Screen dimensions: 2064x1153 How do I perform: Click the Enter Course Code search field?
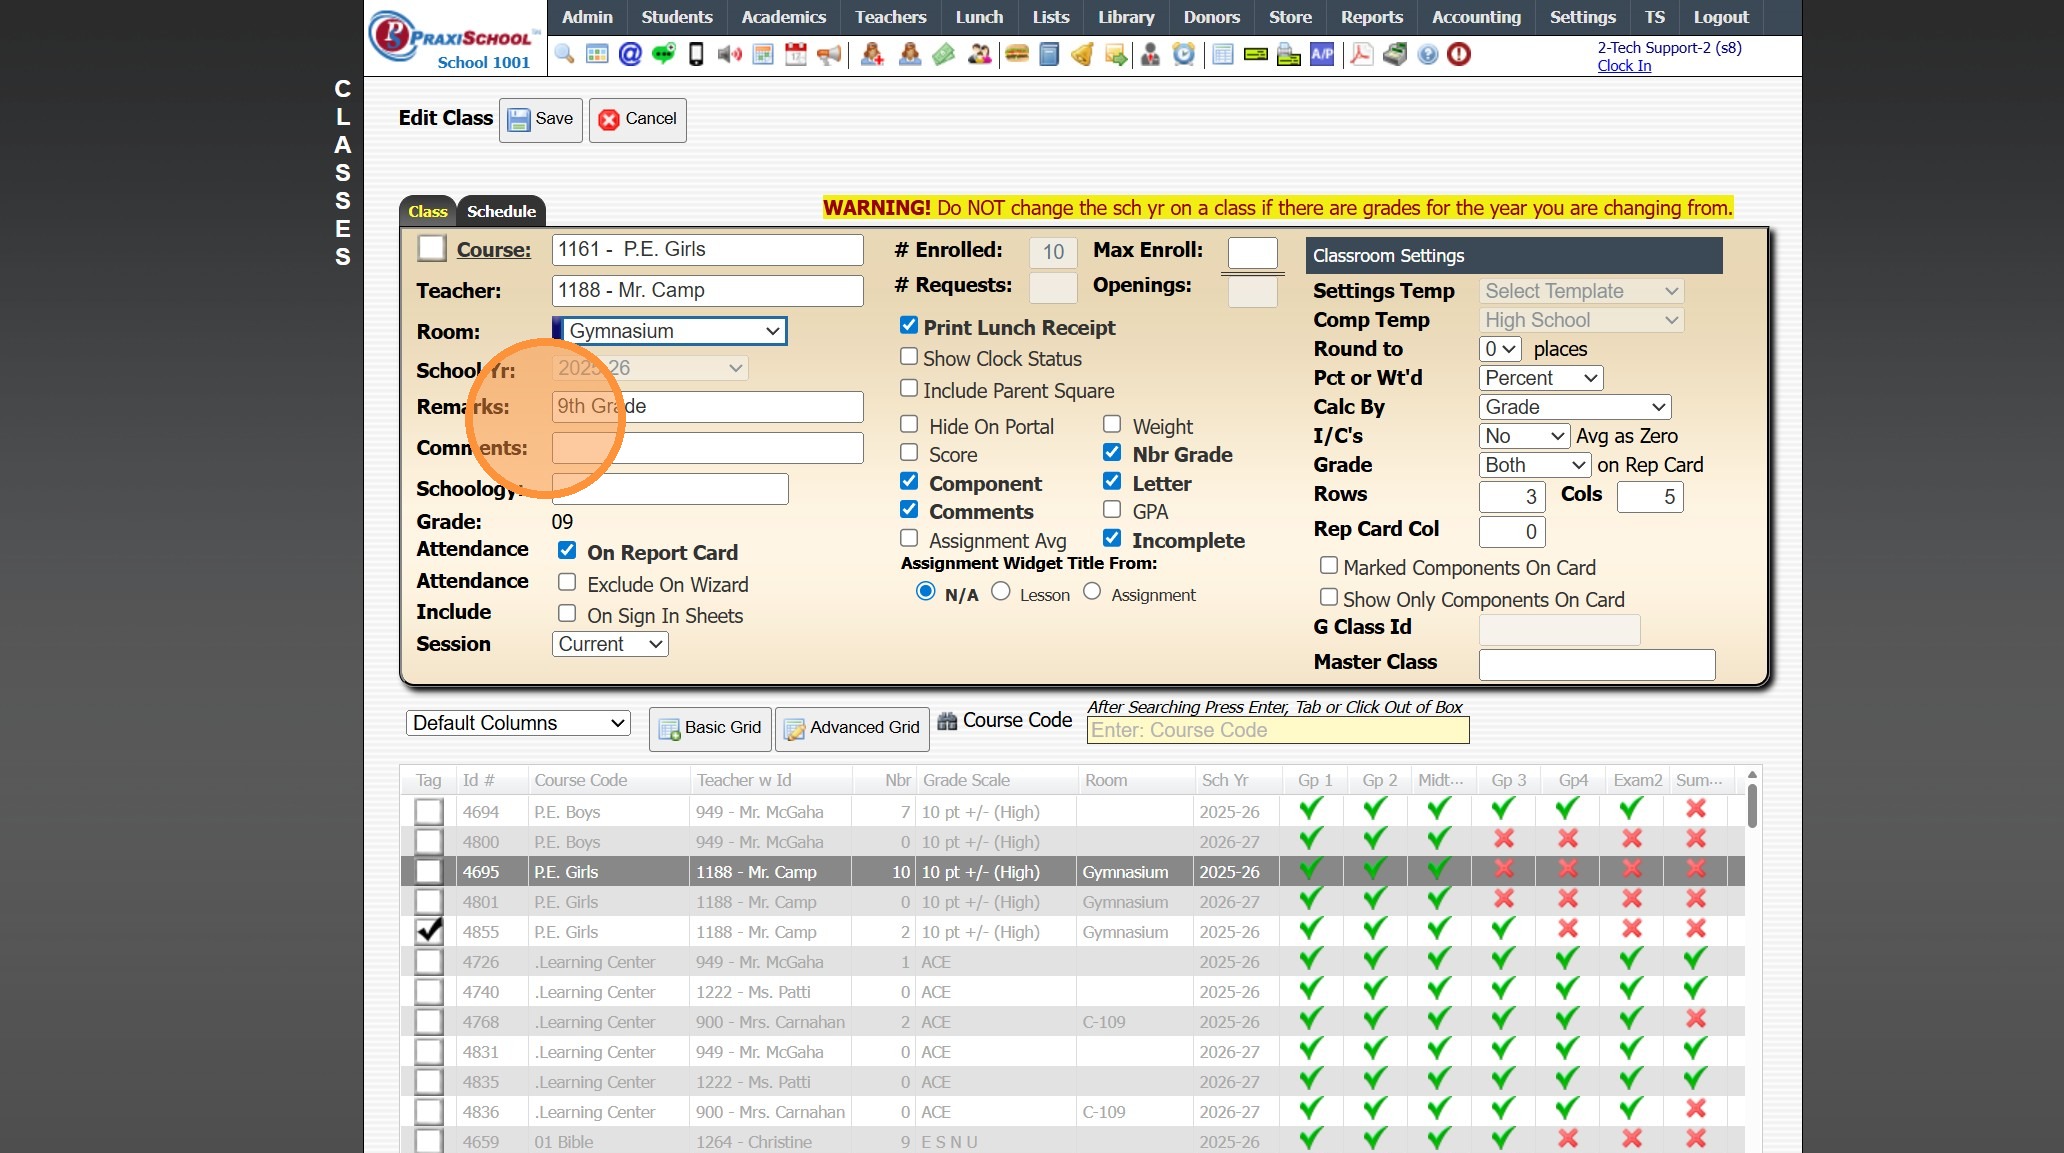[x=1277, y=731]
